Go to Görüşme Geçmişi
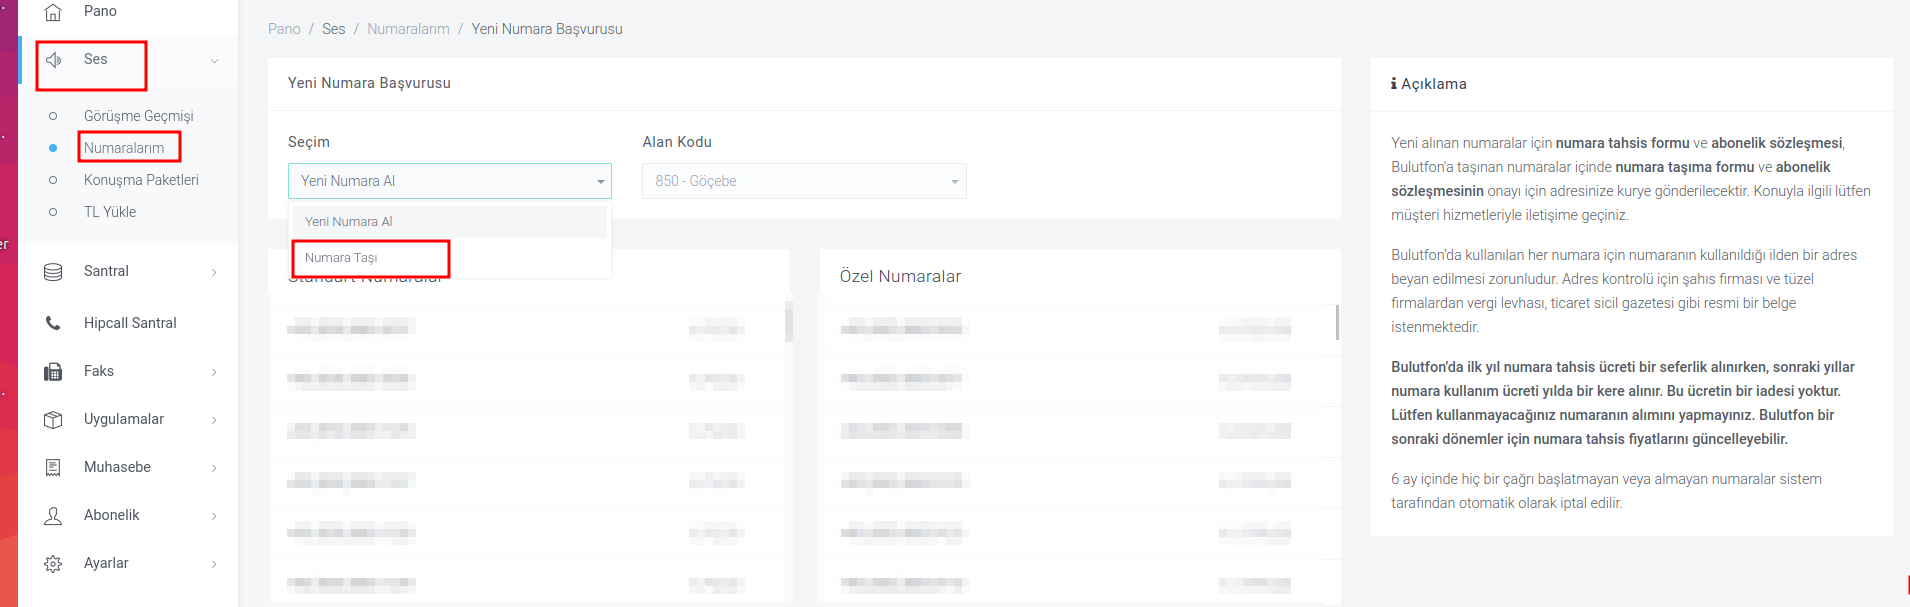 [139, 116]
